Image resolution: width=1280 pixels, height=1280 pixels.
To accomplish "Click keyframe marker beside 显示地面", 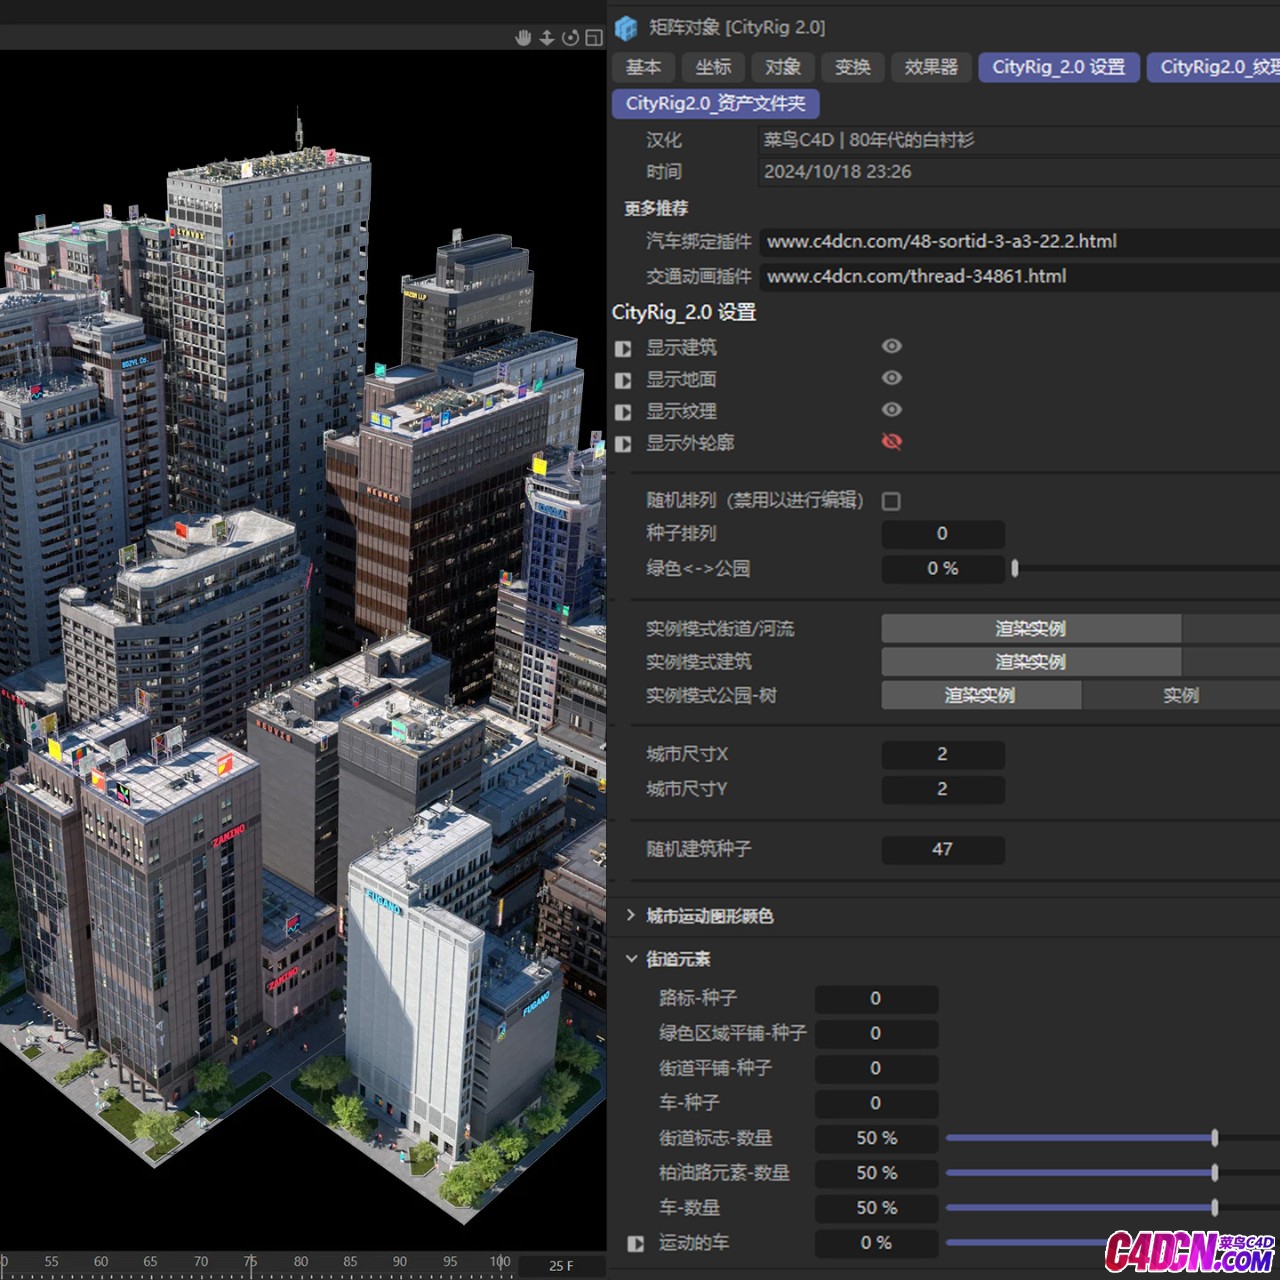I will [623, 380].
